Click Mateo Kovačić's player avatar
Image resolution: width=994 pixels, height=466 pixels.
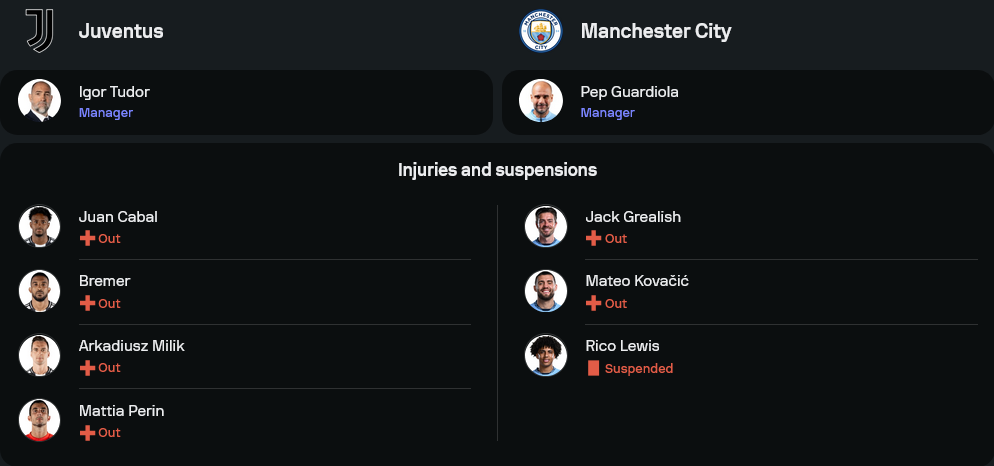click(x=546, y=291)
